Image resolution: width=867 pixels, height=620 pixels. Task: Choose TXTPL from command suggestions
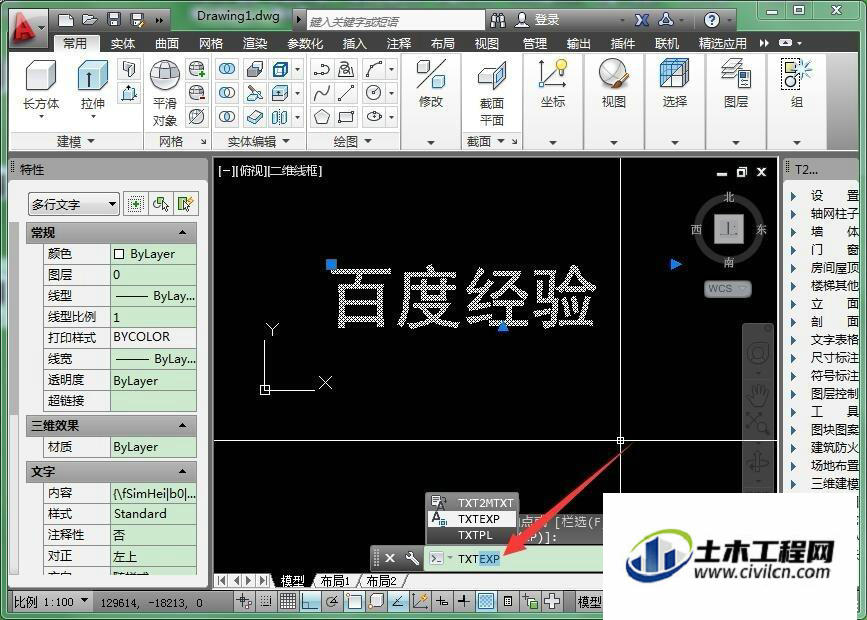point(472,535)
